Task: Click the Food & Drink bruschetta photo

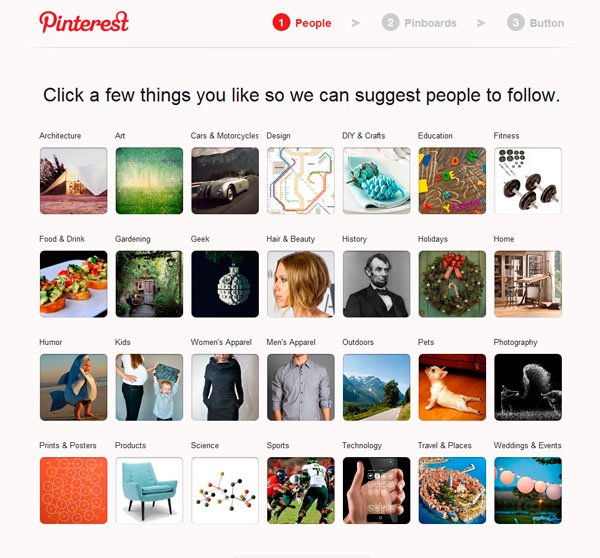Action: pos(73,284)
